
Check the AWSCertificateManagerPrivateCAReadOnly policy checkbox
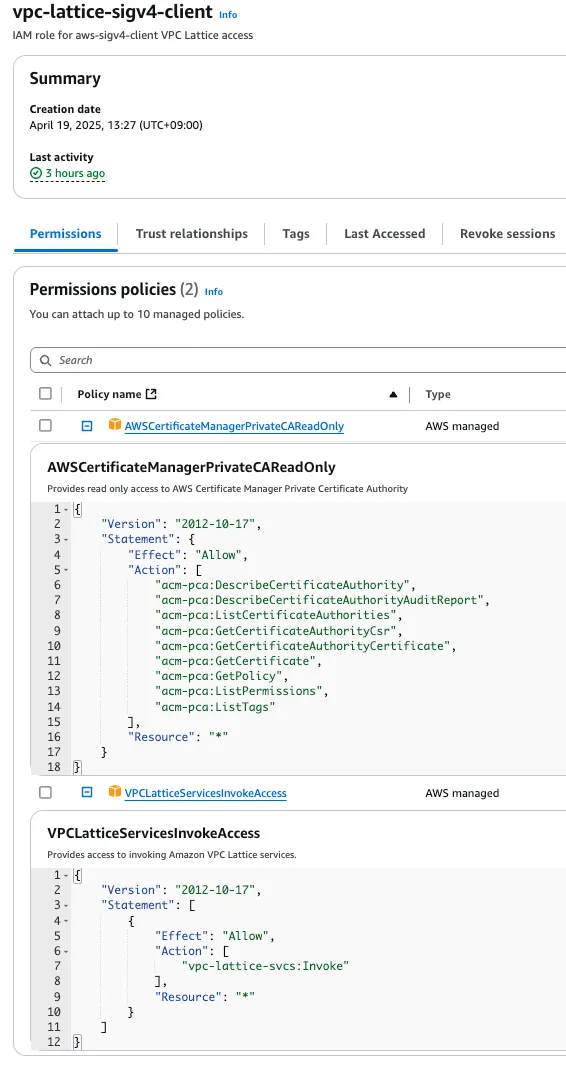coord(46,425)
